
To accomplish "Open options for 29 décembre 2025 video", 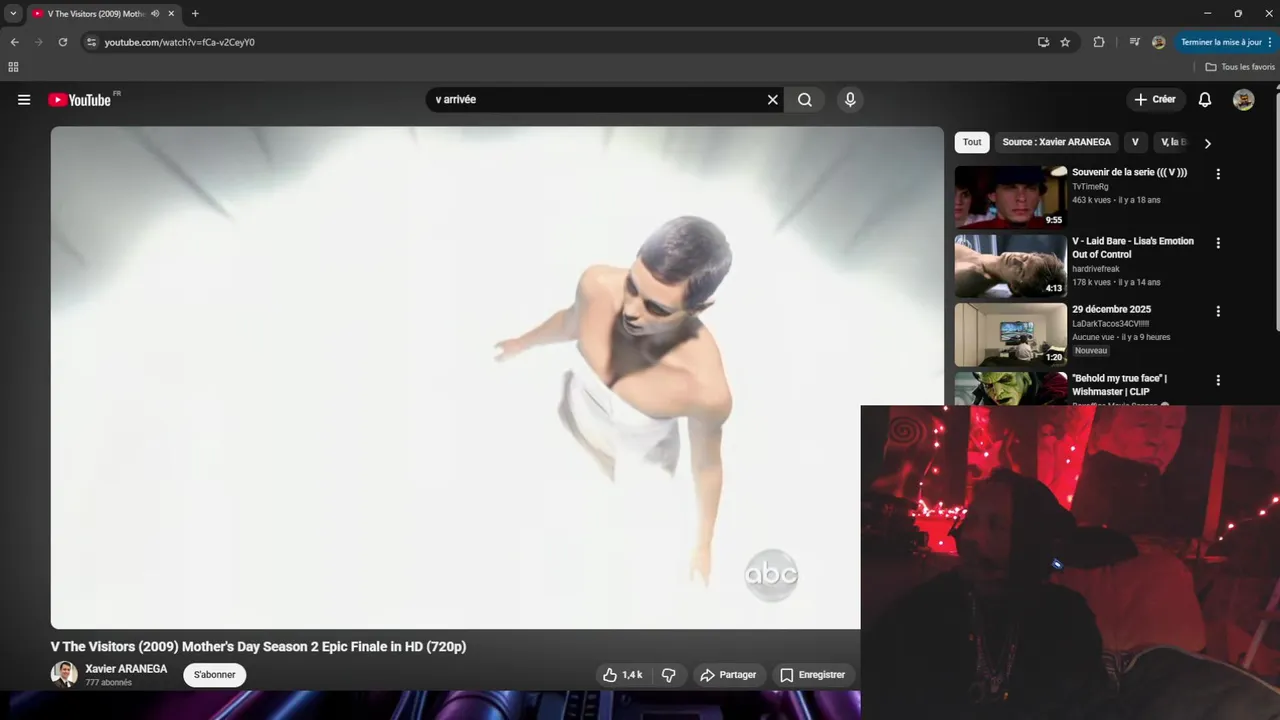I will tap(1218, 311).
